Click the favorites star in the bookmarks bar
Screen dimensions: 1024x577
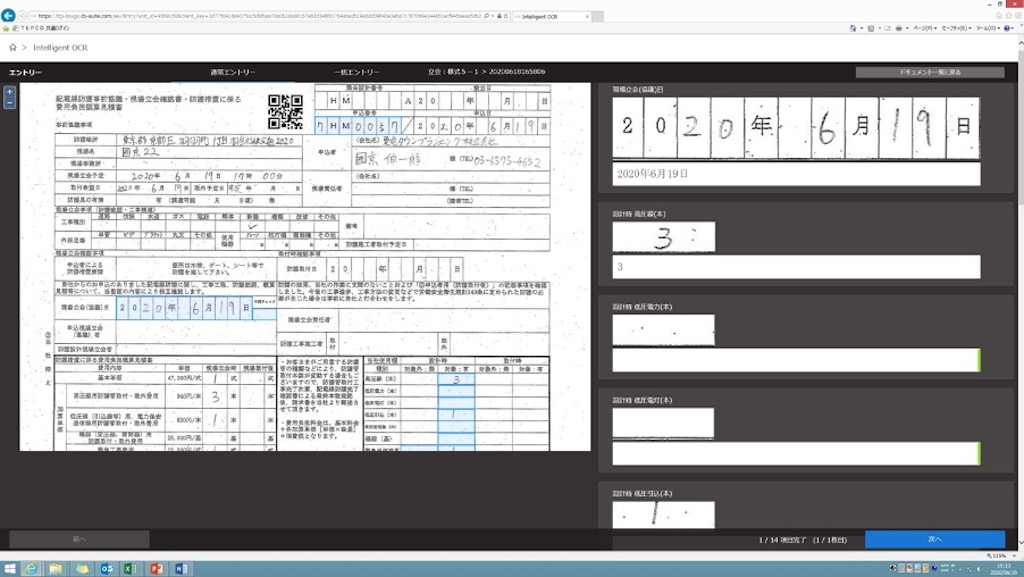6,28
